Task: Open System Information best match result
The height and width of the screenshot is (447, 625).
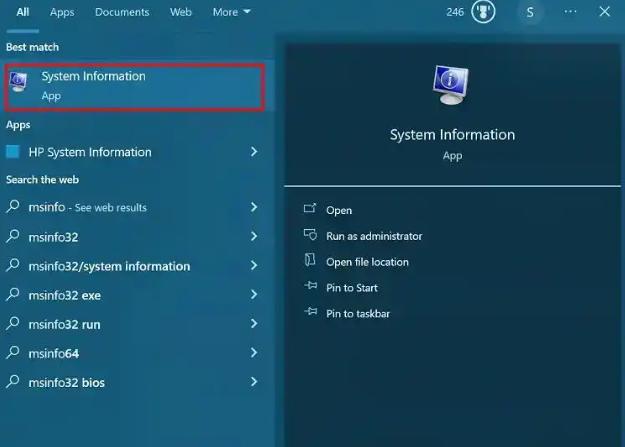Action: pos(134,87)
